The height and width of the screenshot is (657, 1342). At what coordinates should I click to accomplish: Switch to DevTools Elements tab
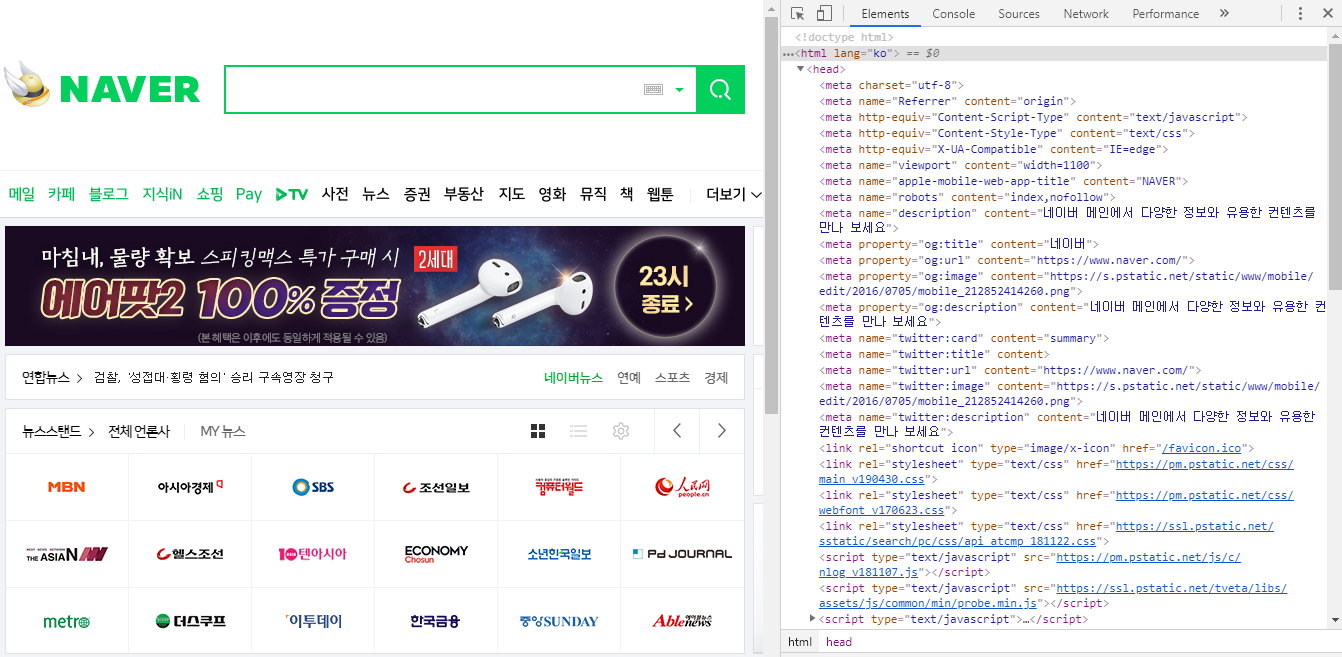point(885,14)
